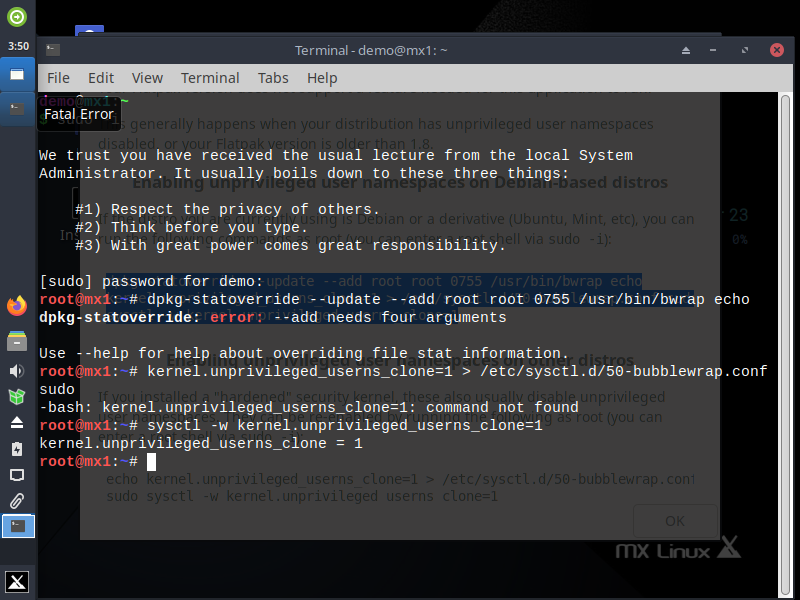Click the terminal vertical scrollbar
The width and height of the screenshot is (800, 600).
click(x=785, y=344)
